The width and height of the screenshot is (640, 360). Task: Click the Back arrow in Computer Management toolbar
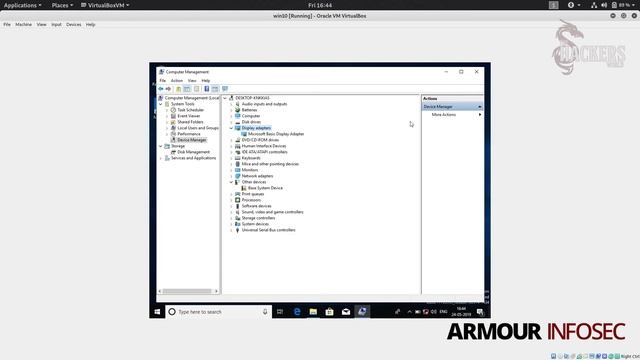[161, 89]
